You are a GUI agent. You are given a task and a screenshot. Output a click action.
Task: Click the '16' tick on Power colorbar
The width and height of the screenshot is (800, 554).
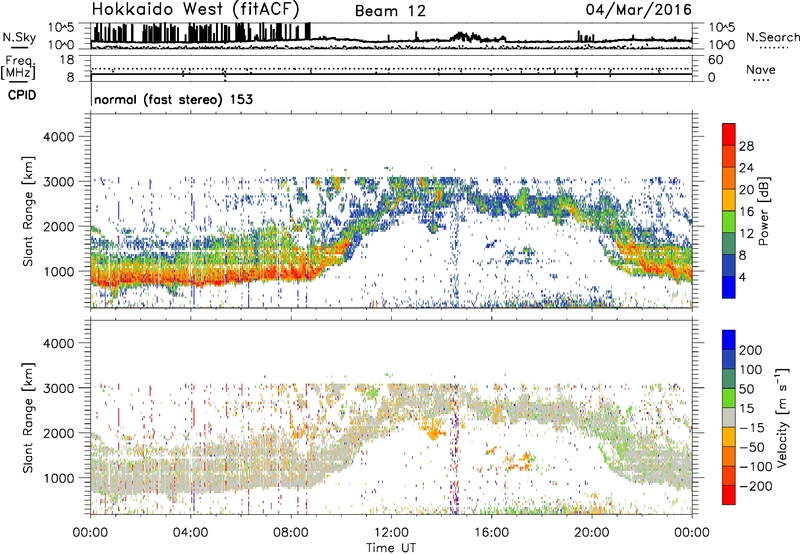coord(746,212)
